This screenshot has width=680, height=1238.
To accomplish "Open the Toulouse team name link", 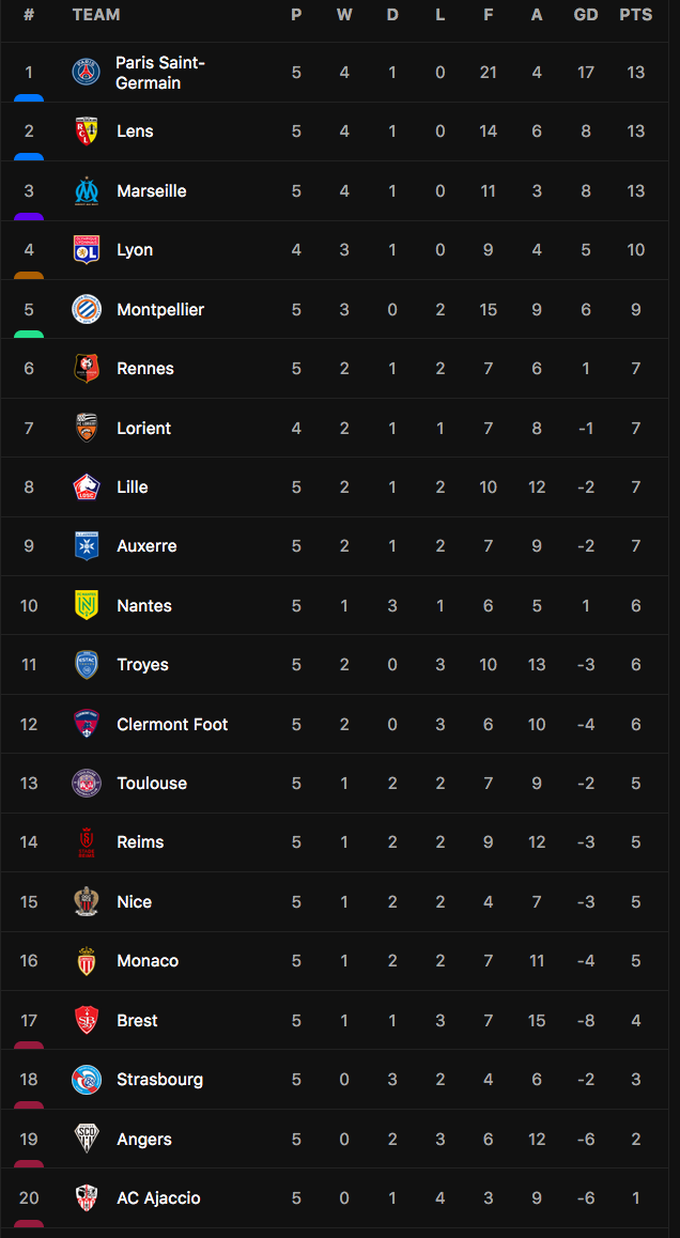I will 152,783.
